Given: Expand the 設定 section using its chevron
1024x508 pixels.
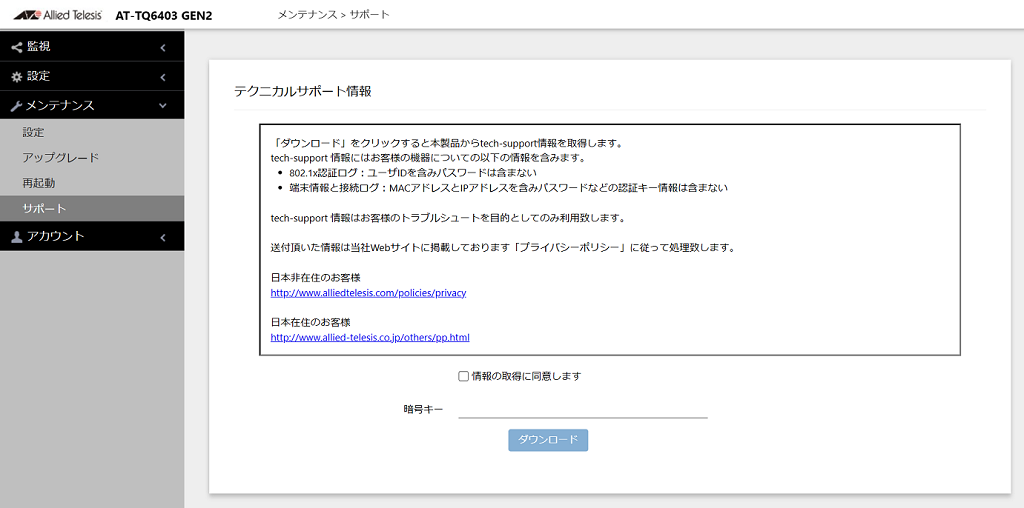Looking at the screenshot, I should pyautogui.click(x=163, y=77).
